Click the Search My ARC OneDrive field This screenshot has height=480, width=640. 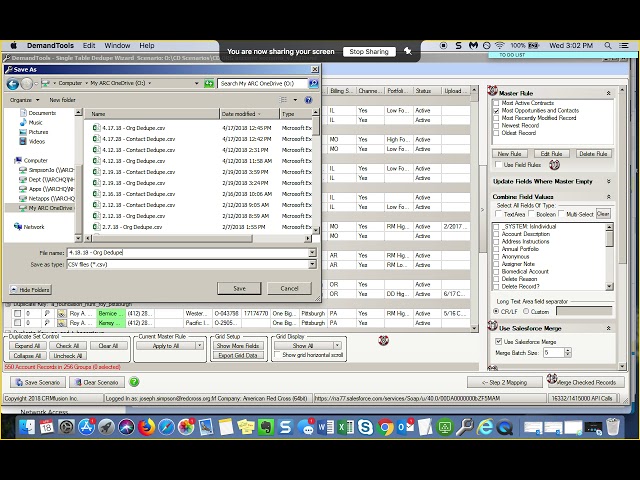pos(262,83)
